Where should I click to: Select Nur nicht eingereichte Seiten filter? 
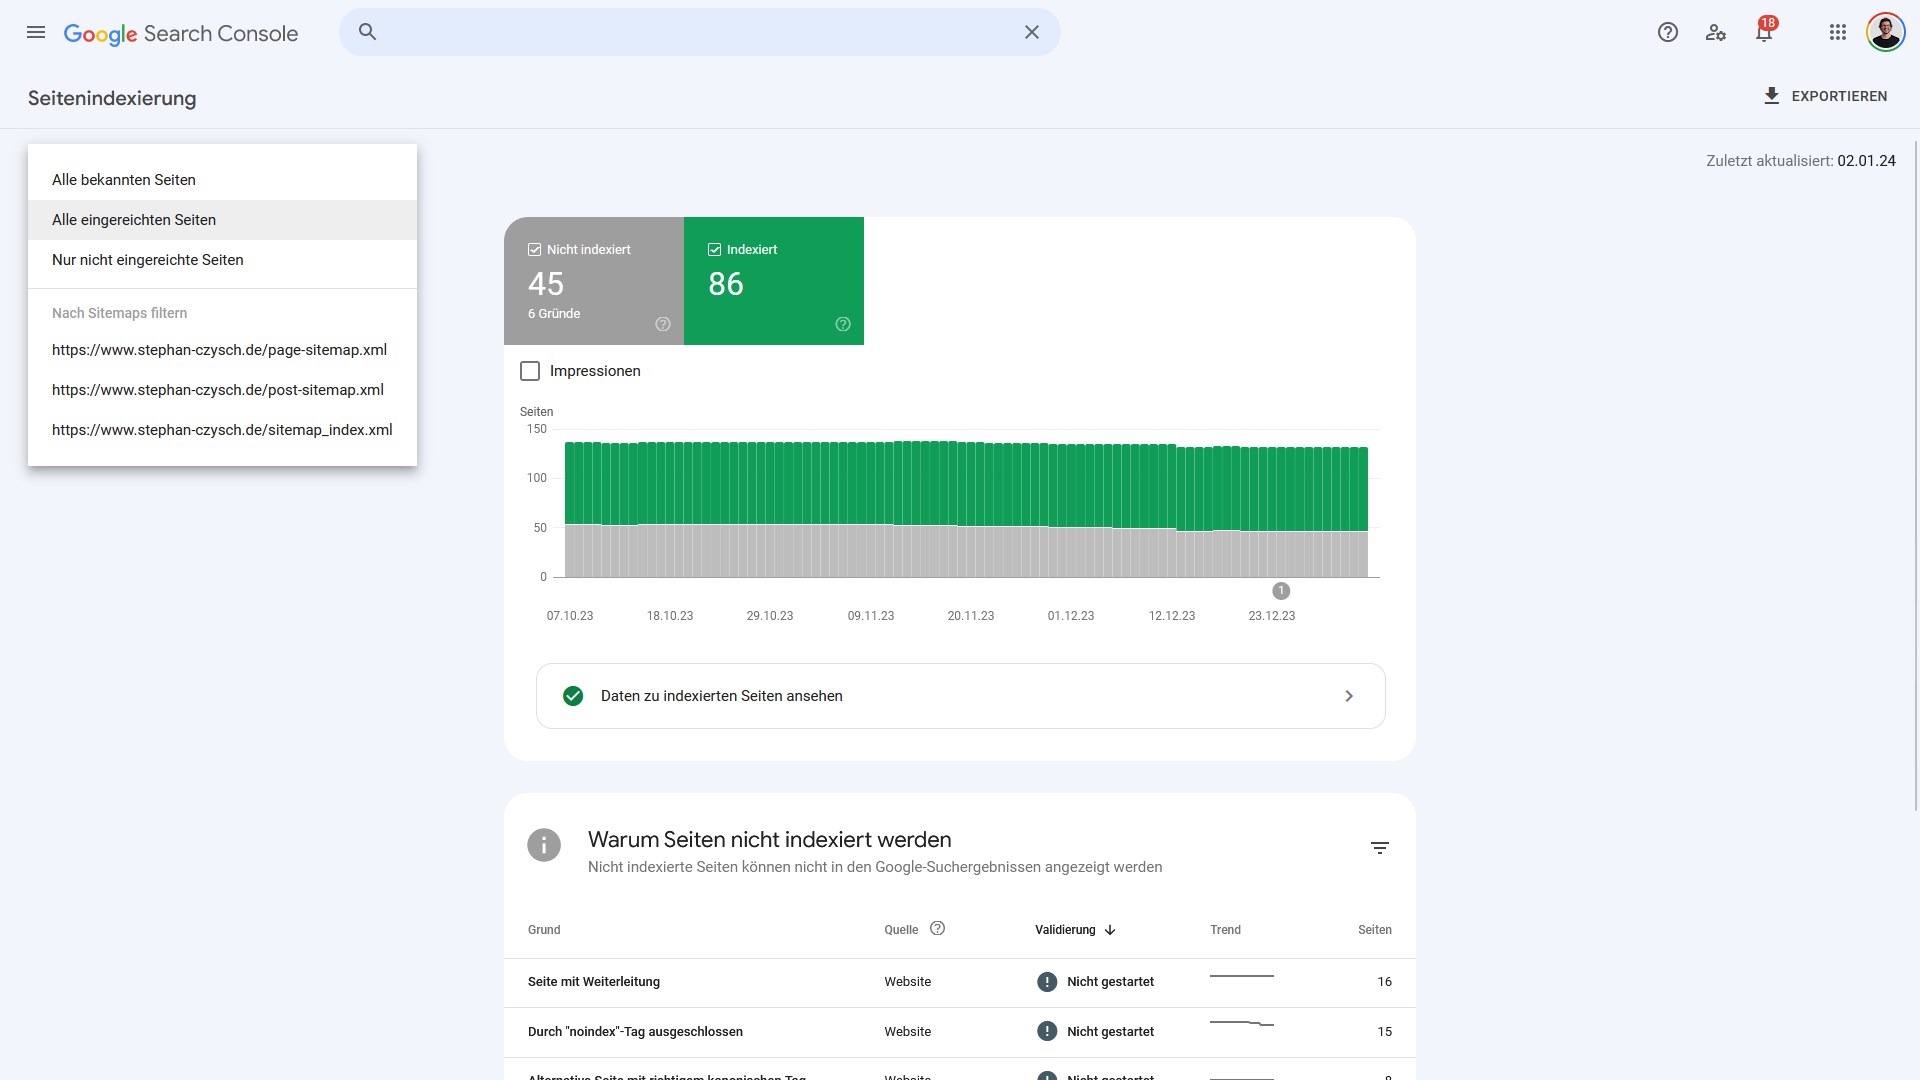tap(148, 260)
